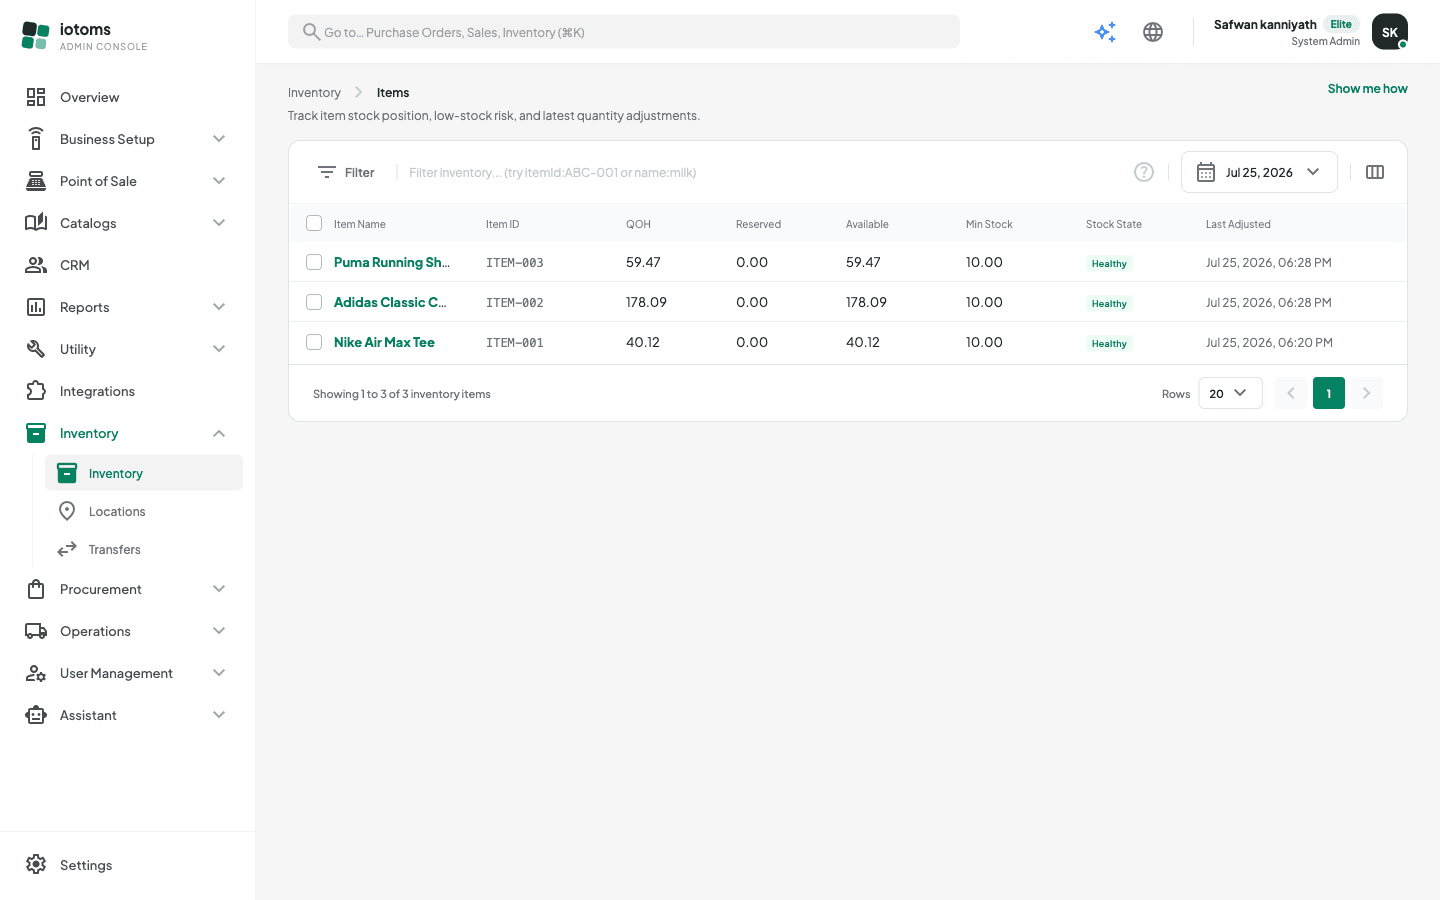Click the help question mark icon
Viewport: 1440px width, 900px height.
1144,172
